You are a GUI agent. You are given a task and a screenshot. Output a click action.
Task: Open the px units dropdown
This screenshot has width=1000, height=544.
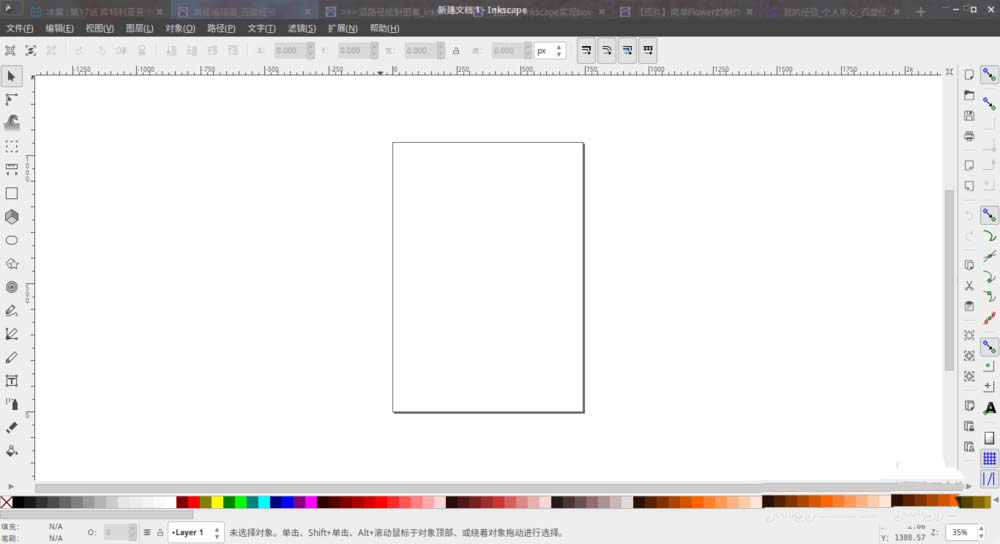[550, 50]
